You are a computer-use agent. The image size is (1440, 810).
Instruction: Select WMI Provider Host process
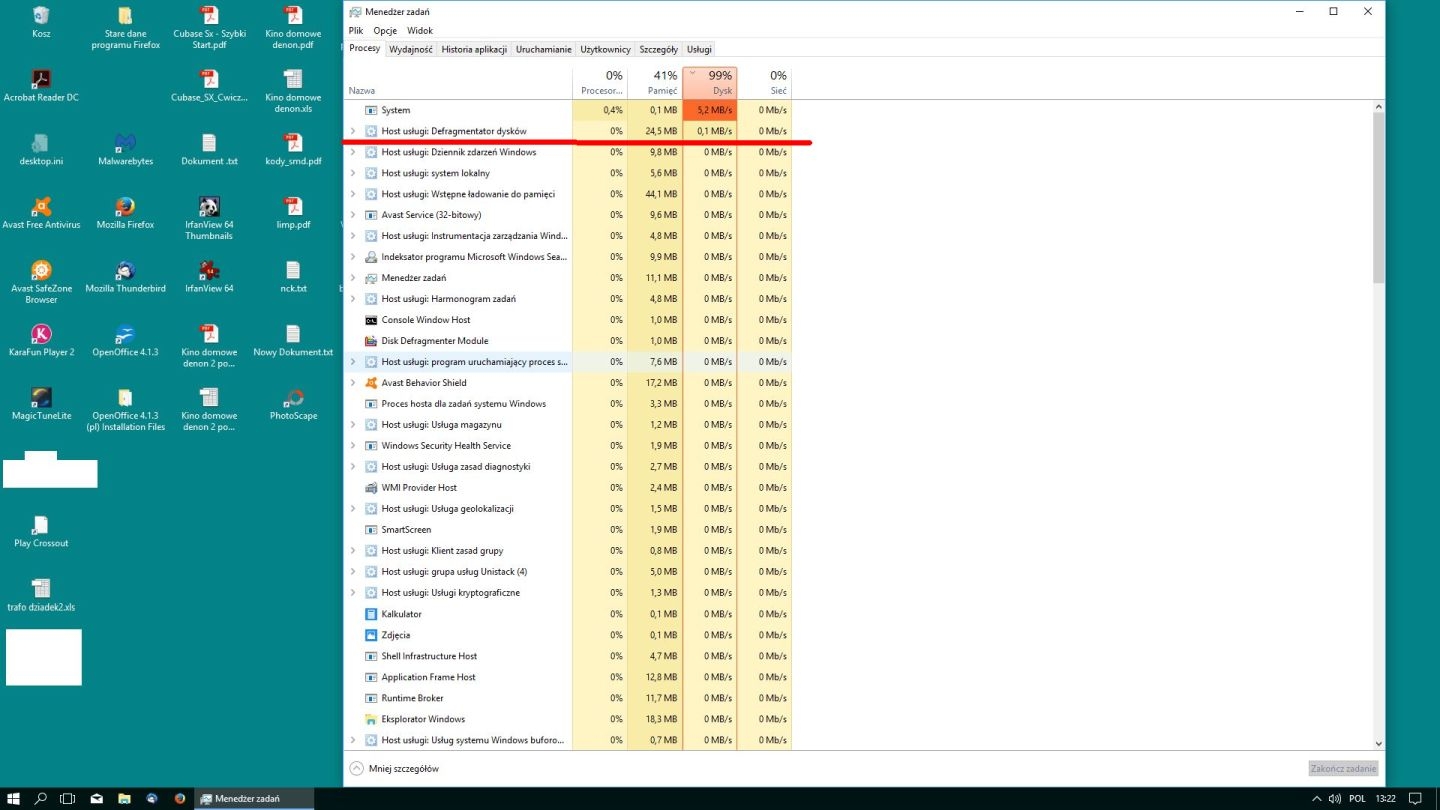tap(568, 488)
